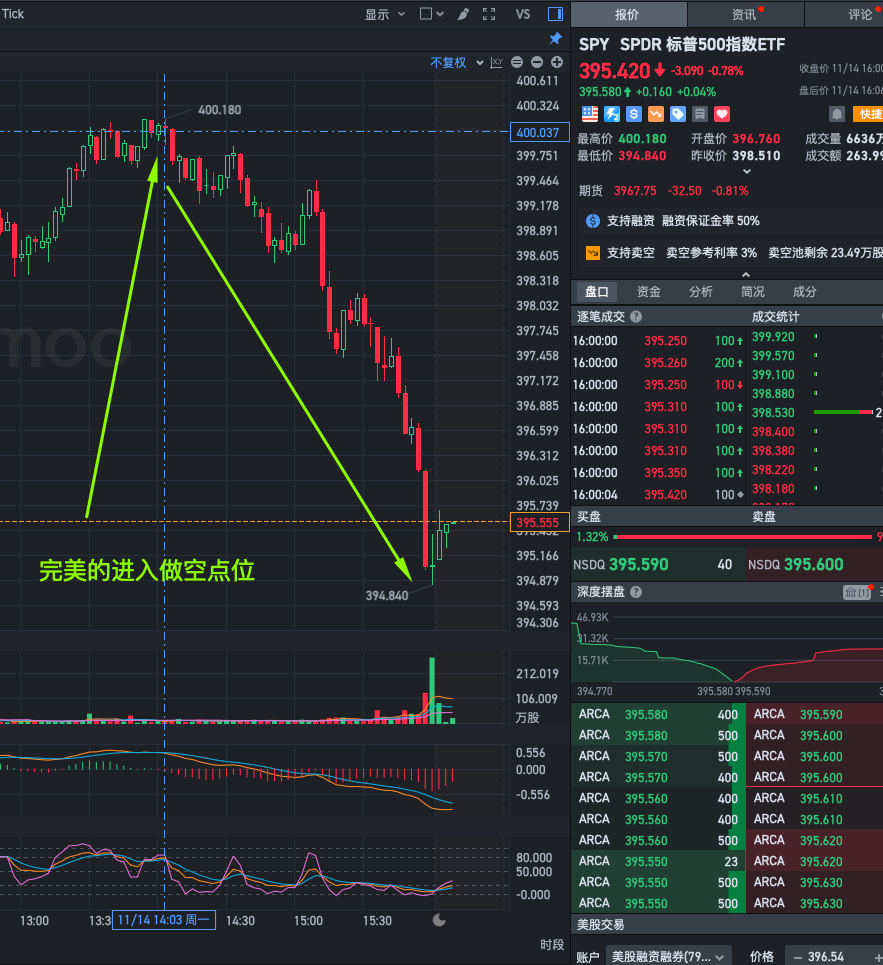Click the 美股交易 section header
The height and width of the screenshot is (965, 883).
(601, 924)
